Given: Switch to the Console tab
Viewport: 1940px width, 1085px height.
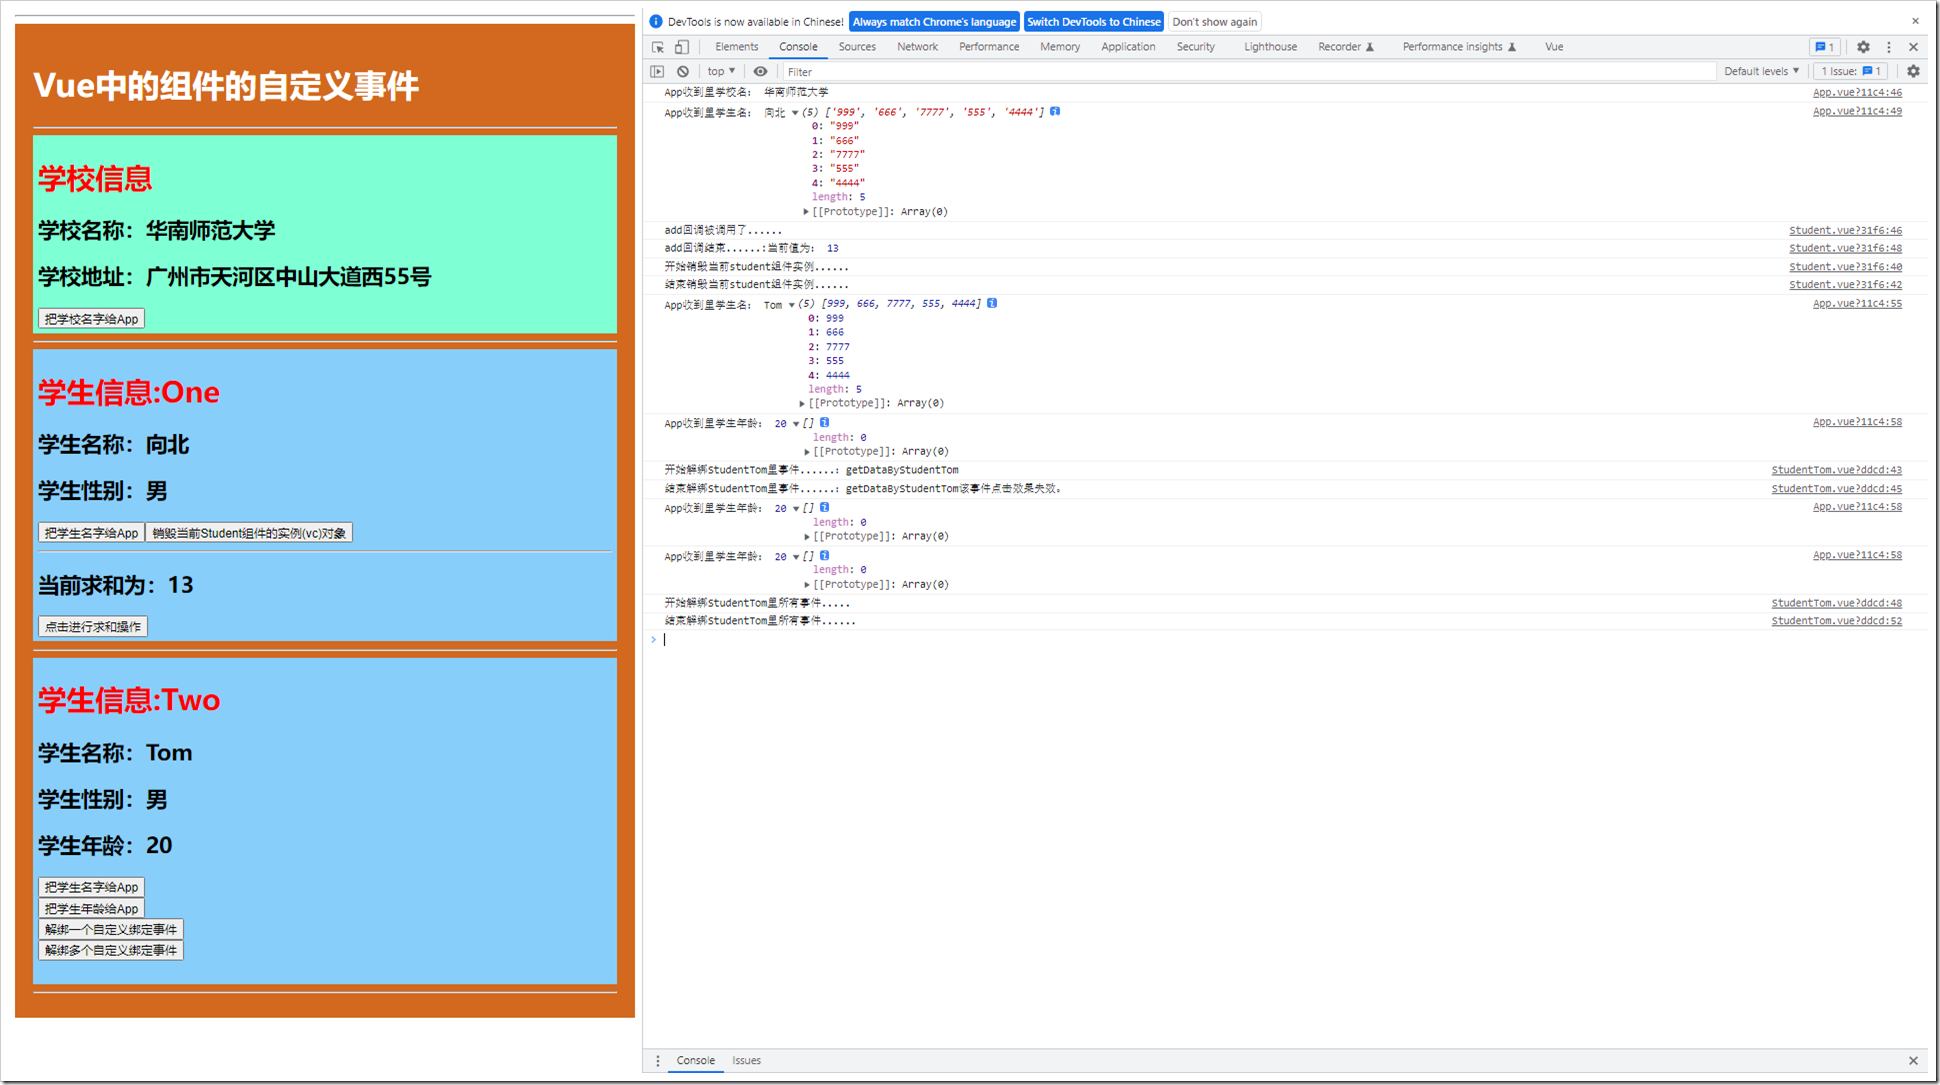Looking at the screenshot, I should pos(801,47).
